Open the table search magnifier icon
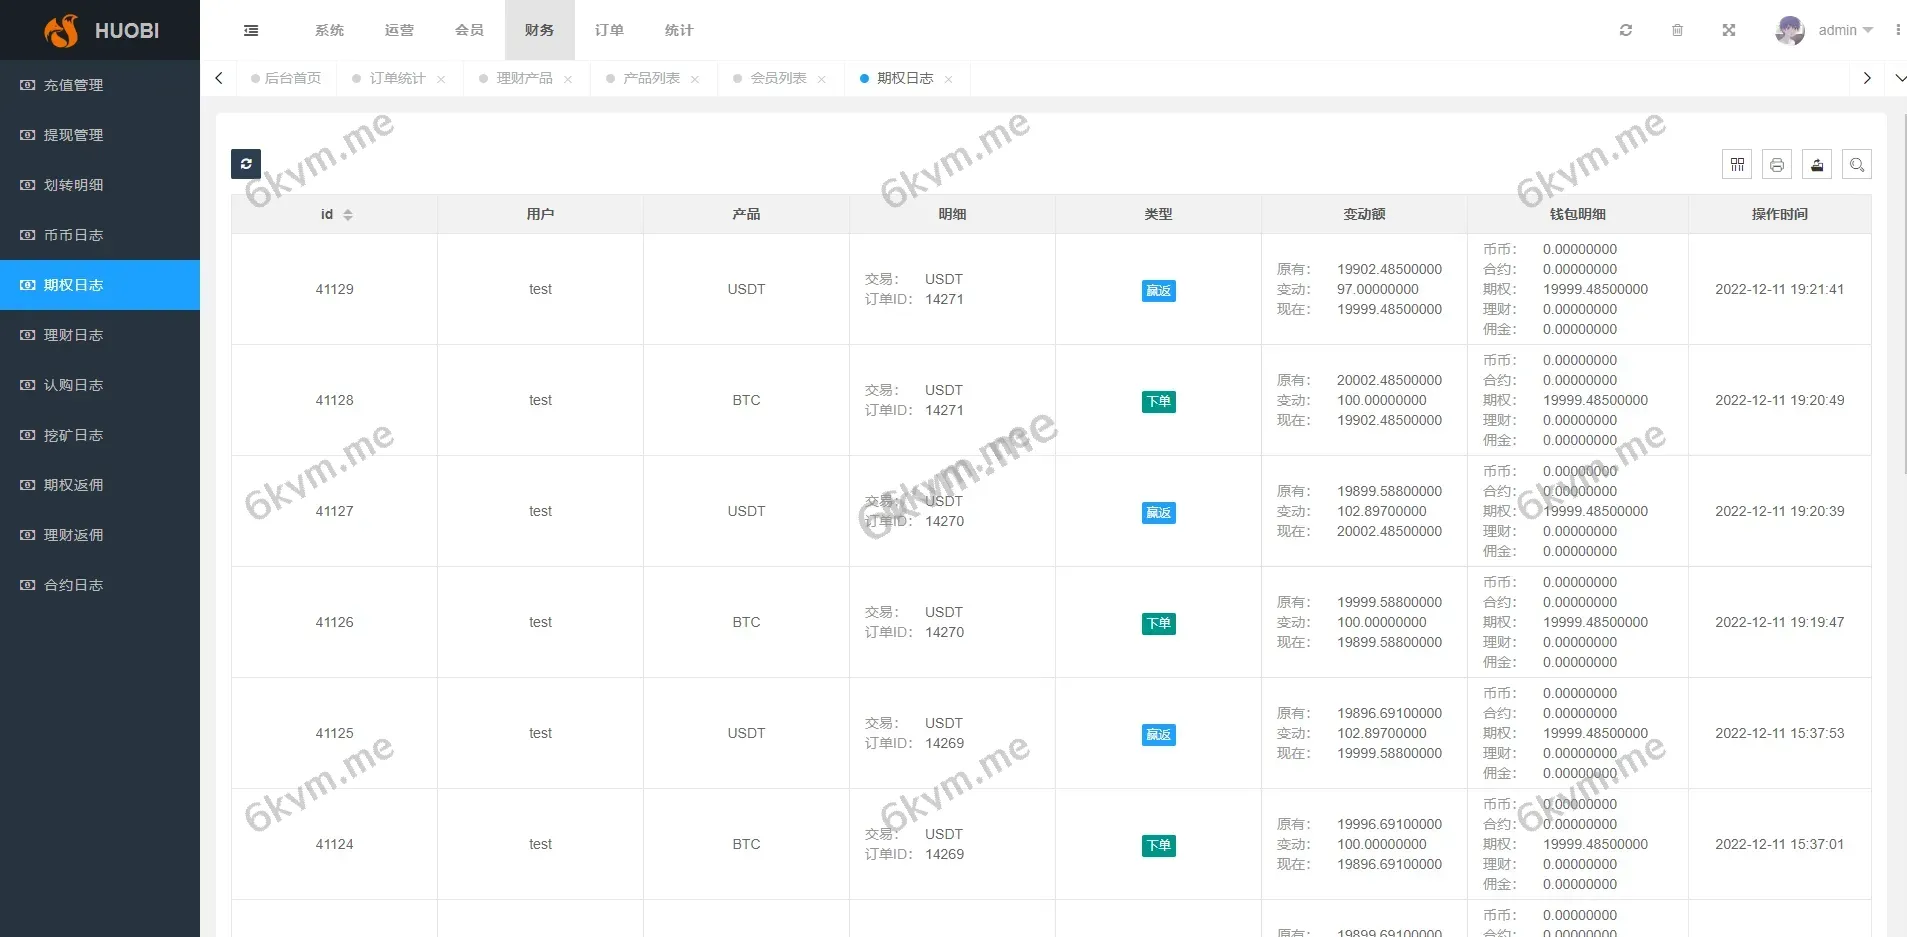Image resolution: width=1907 pixels, height=937 pixels. tap(1857, 165)
